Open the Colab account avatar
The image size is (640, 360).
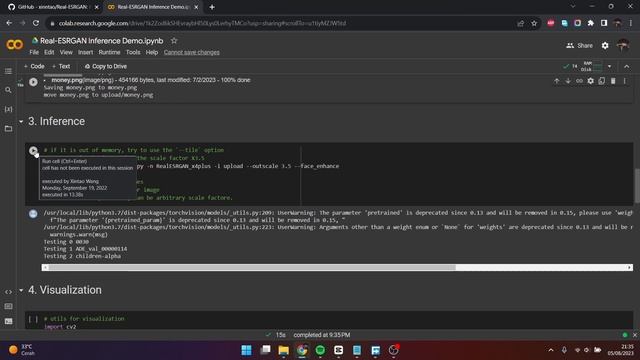622,45
